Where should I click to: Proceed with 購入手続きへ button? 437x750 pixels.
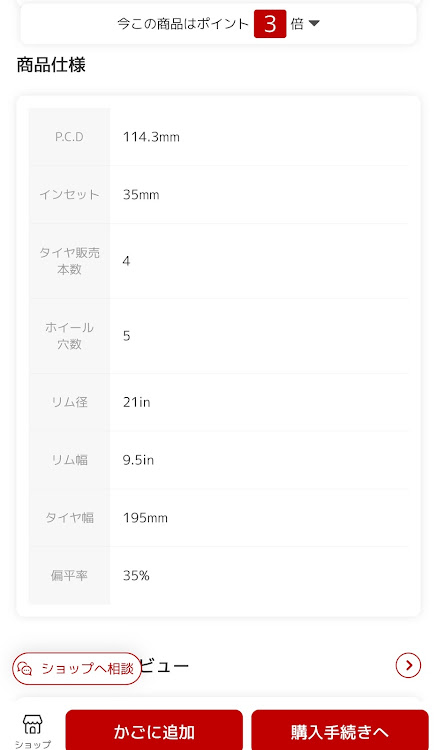pos(340,730)
